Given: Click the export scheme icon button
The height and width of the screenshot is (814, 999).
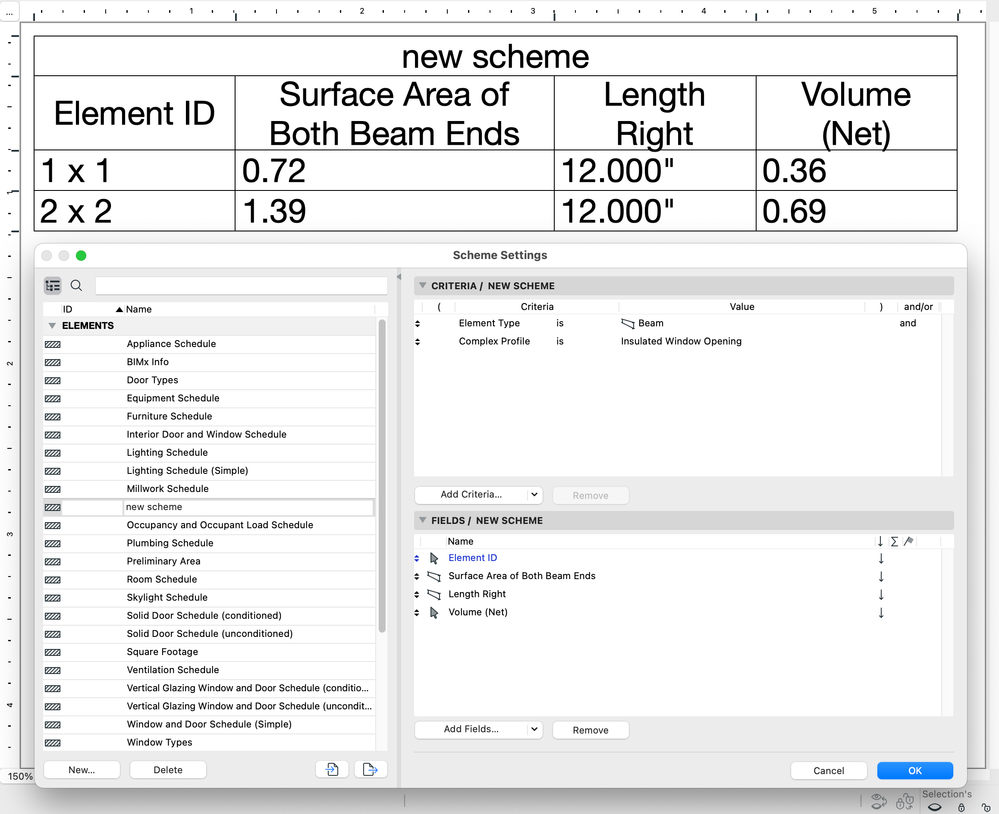Looking at the screenshot, I should (x=370, y=769).
